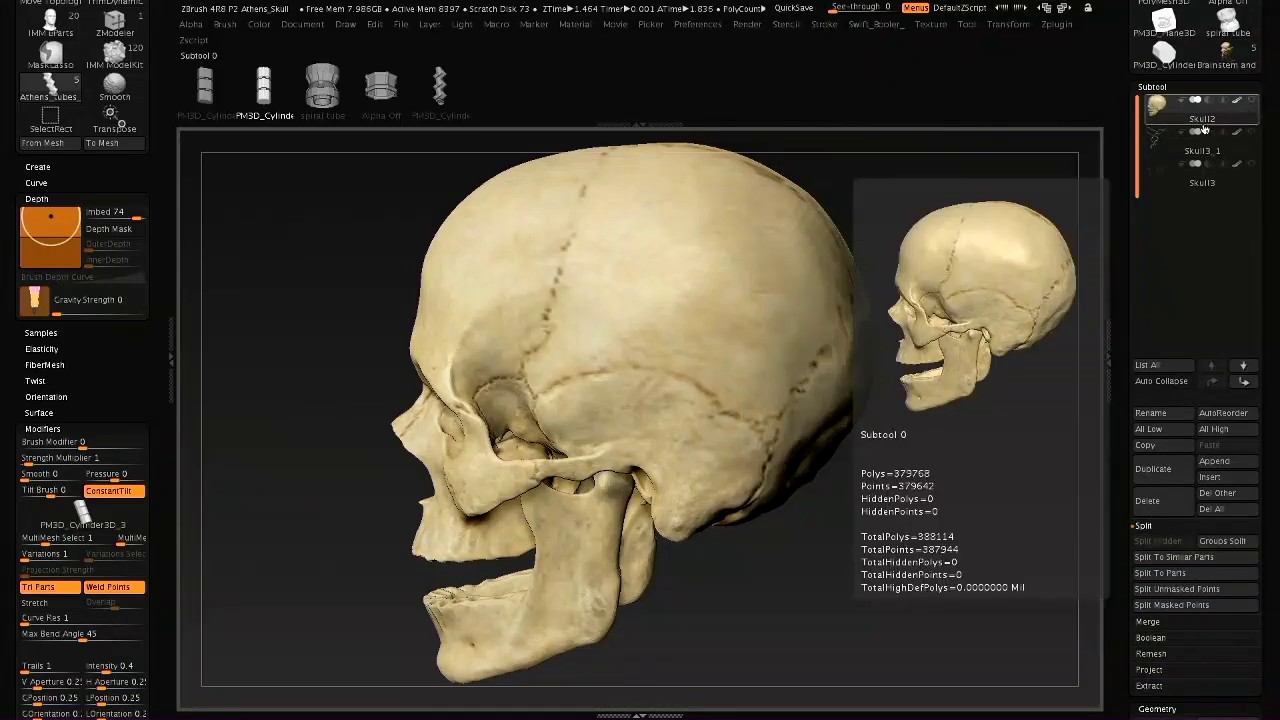Toggle visibility of Skull2 subtool
1280x720 pixels.
tap(1251, 101)
